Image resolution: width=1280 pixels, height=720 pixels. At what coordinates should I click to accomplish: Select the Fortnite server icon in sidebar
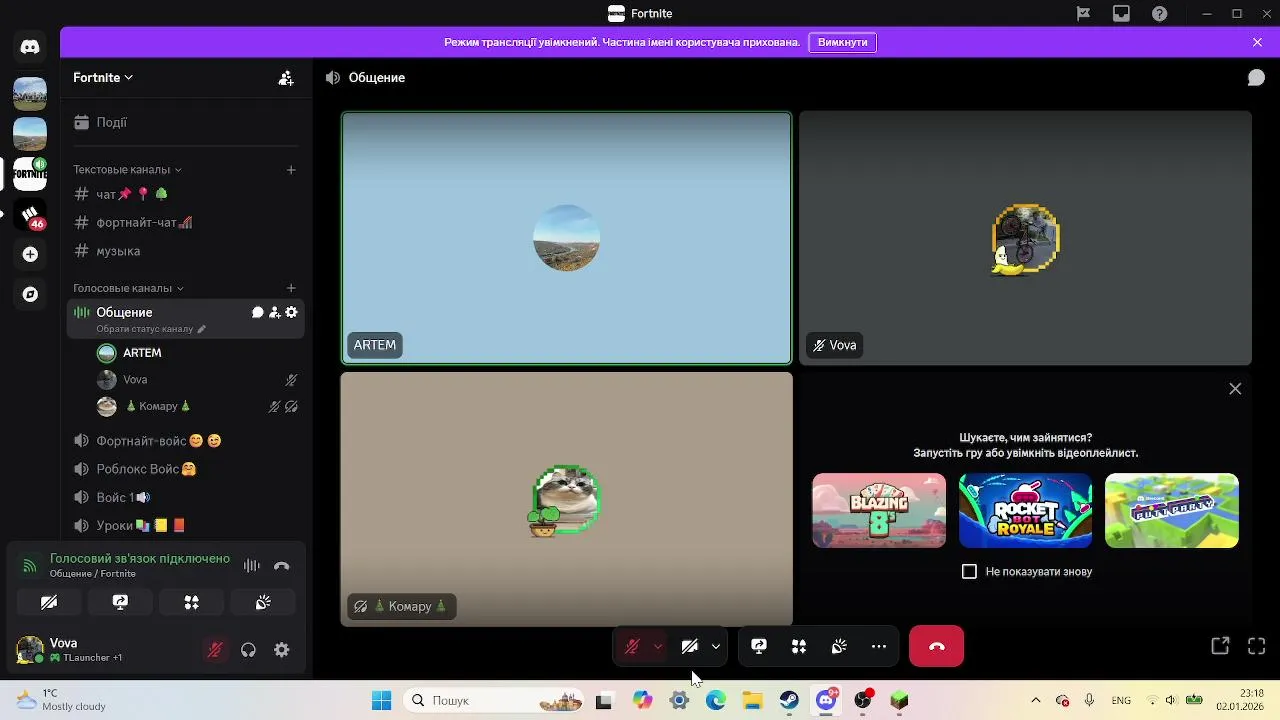30,173
